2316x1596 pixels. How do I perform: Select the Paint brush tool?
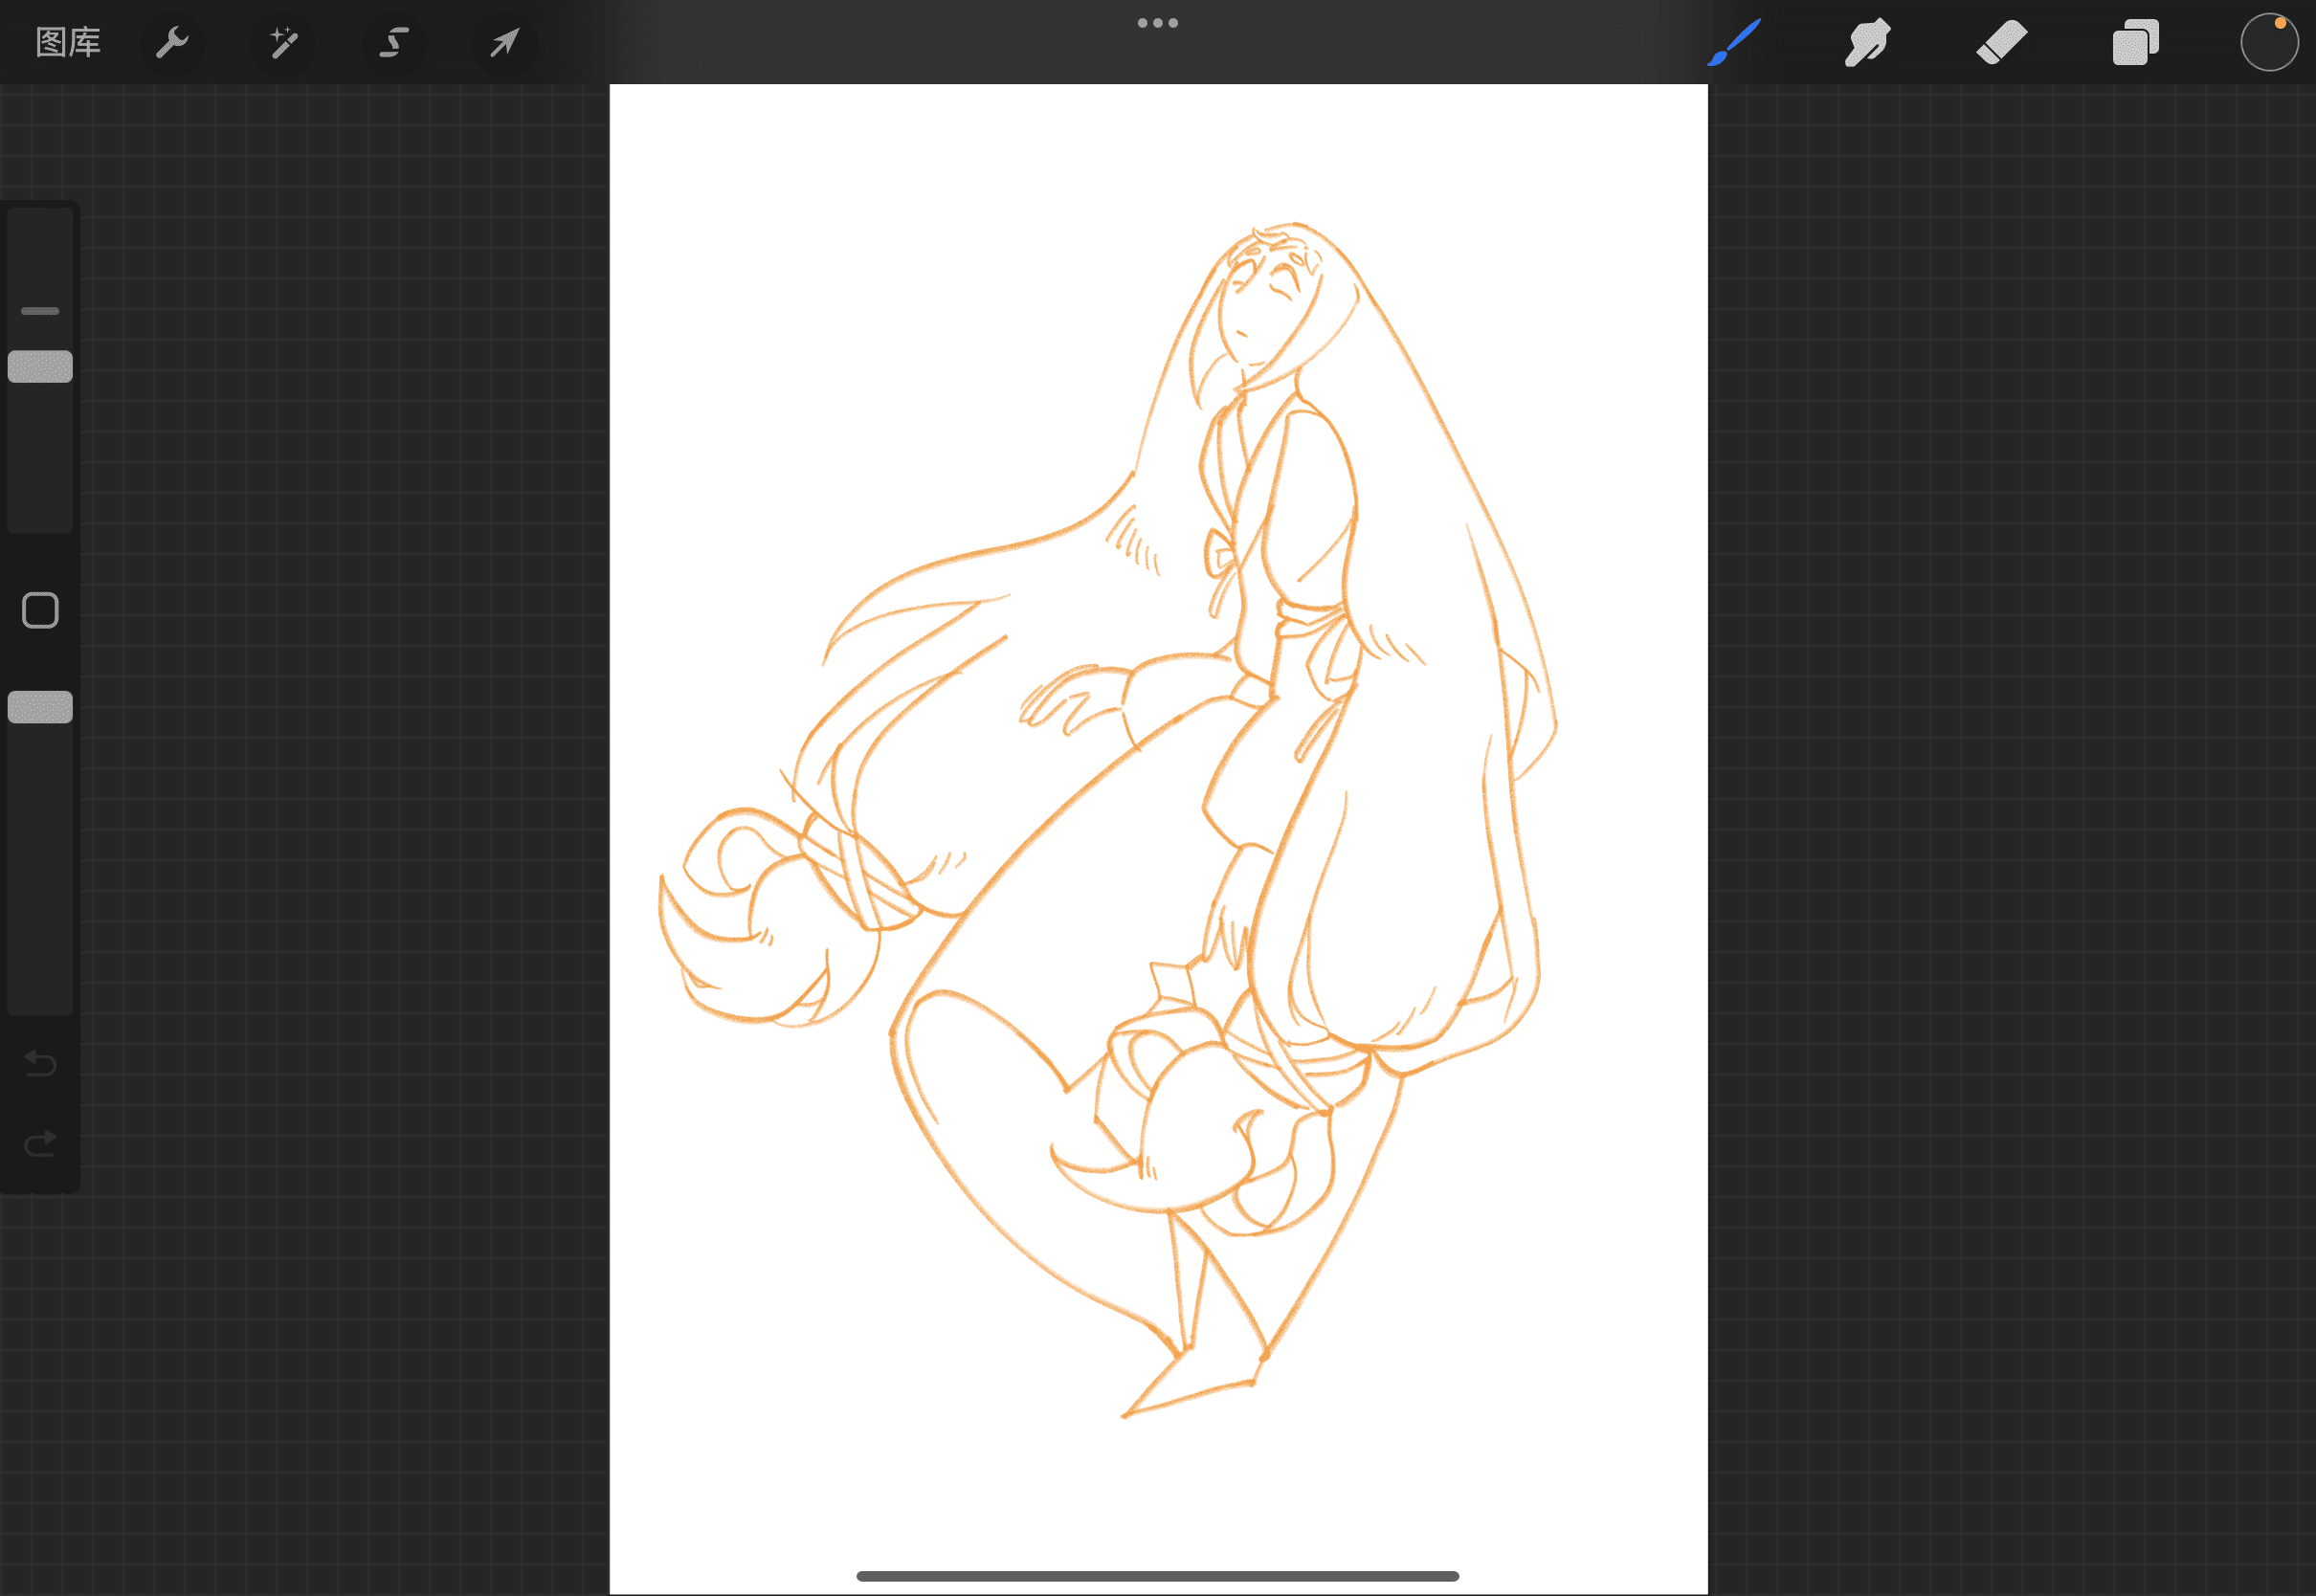[1734, 42]
